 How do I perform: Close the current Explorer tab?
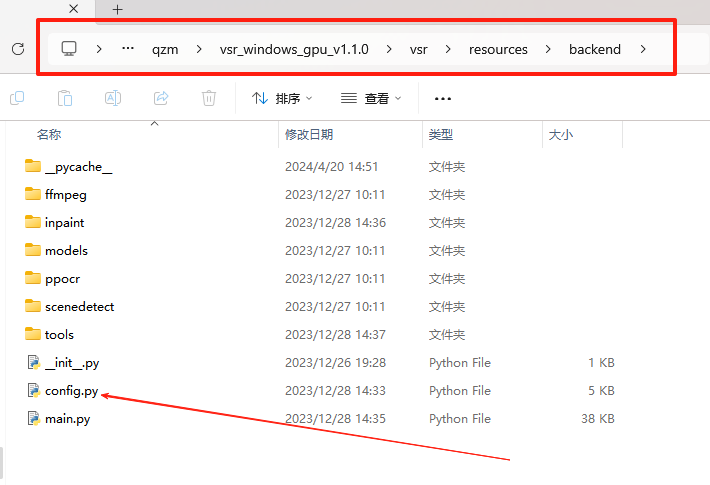coord(73,9)
